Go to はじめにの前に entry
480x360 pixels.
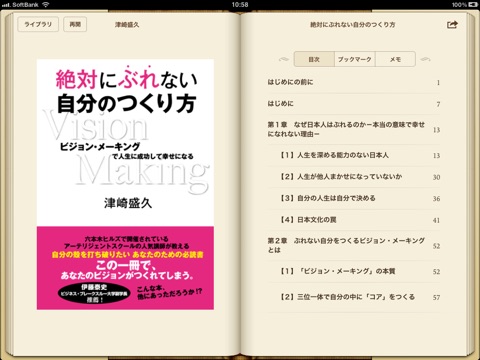(x=354, y=82)
